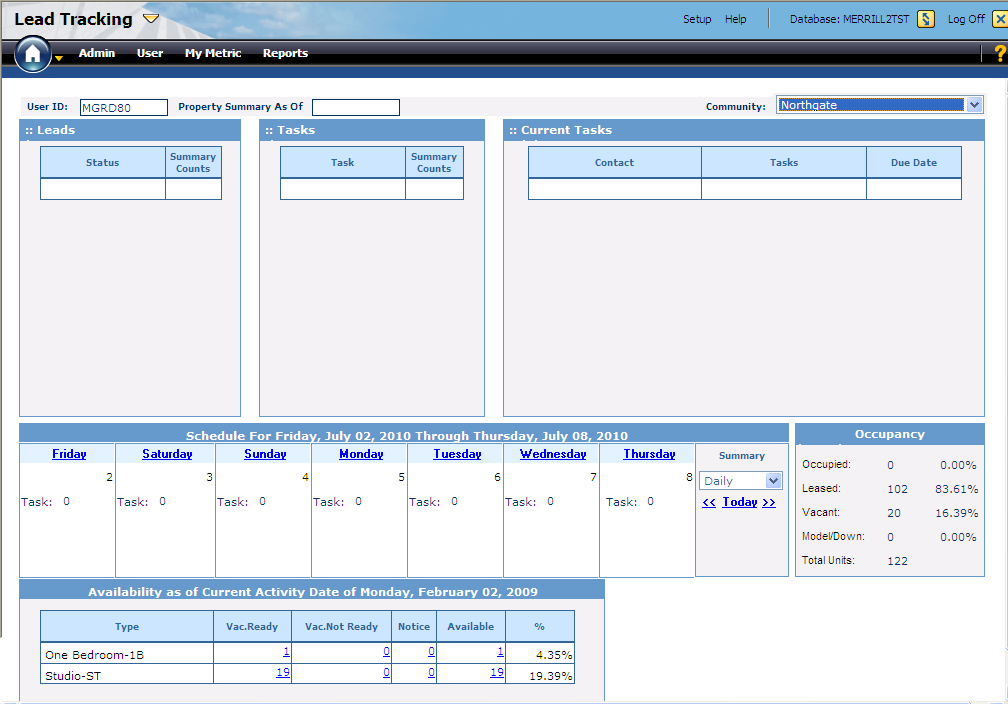This screenshot has width=1008, height=704.
Task: Click Available 19 for Studio-ST
Action: (x=497, y=672)
